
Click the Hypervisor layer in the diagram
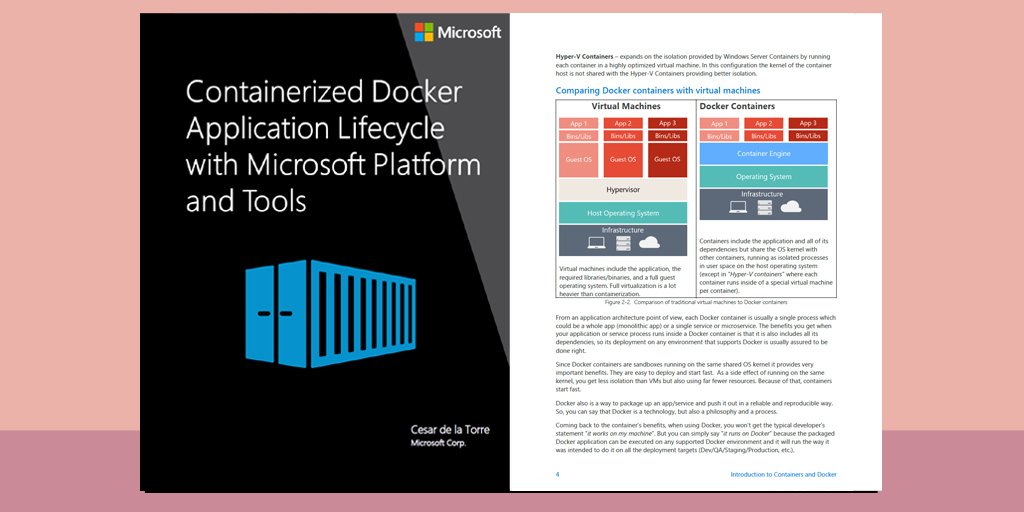tap(623, 189)
